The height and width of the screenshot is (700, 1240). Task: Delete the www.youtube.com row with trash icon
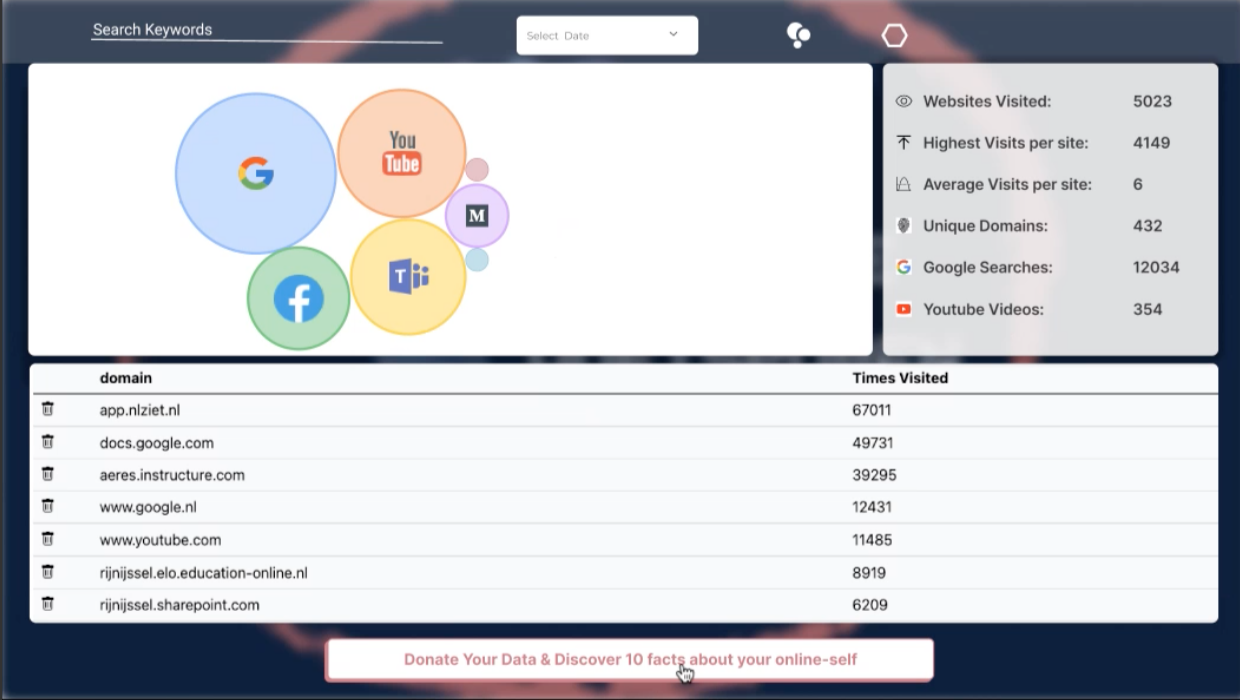47,539
